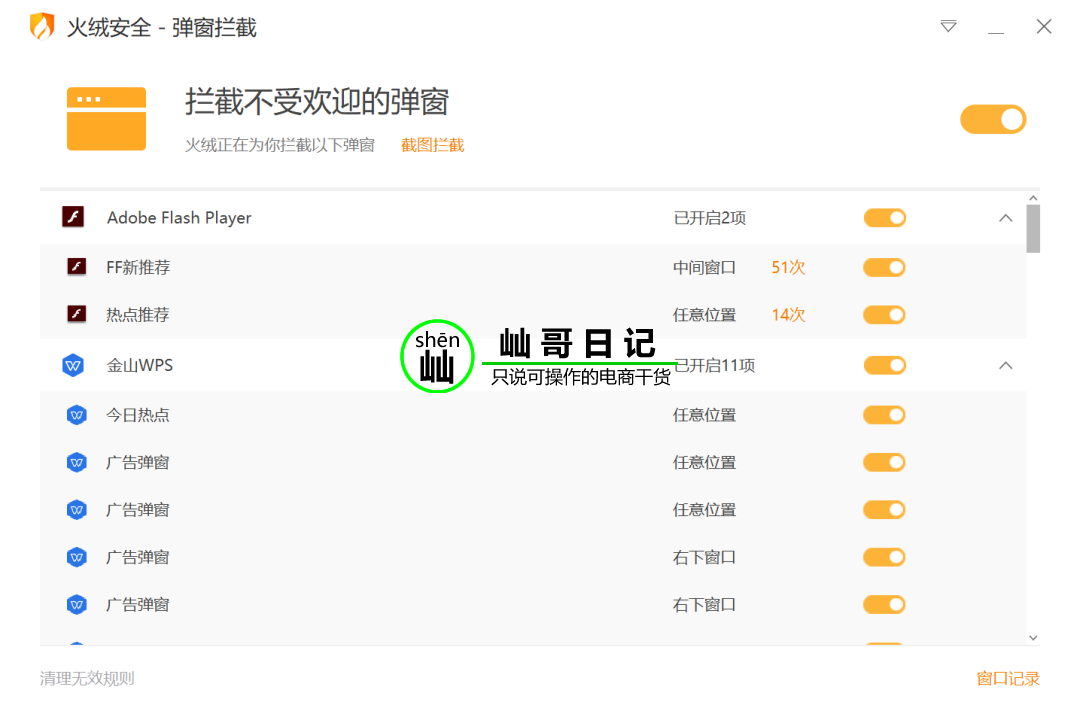The width and height of the screenshot is (1080, 711).
Task: Minimize the popup blocker window
Action: pyautogui.click(x=995, y=32)
